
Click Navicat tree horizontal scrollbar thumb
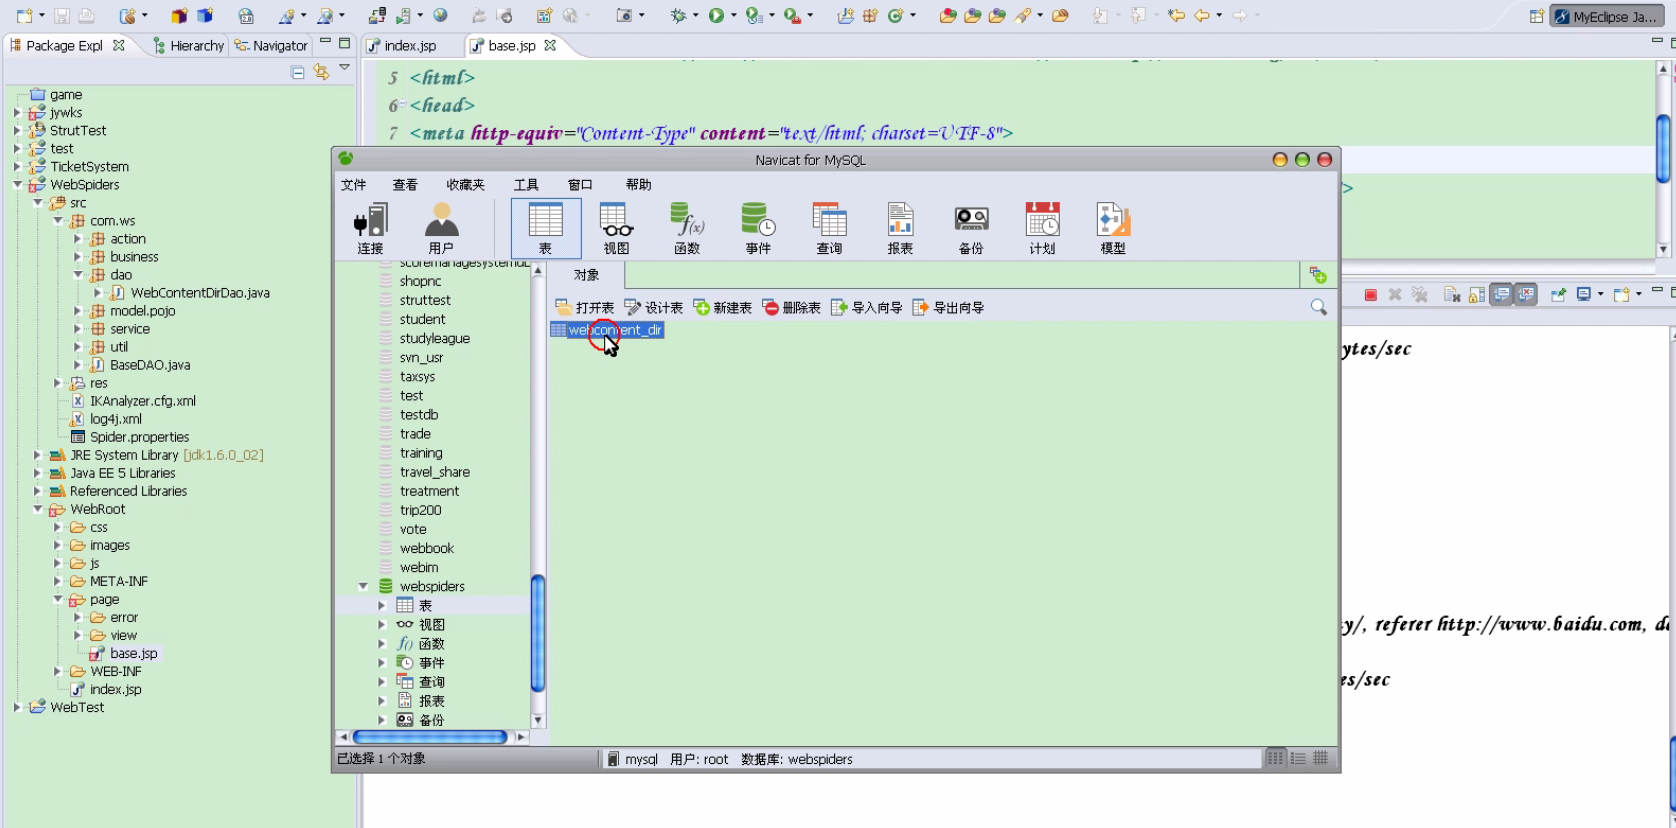[x=430, y=737]
